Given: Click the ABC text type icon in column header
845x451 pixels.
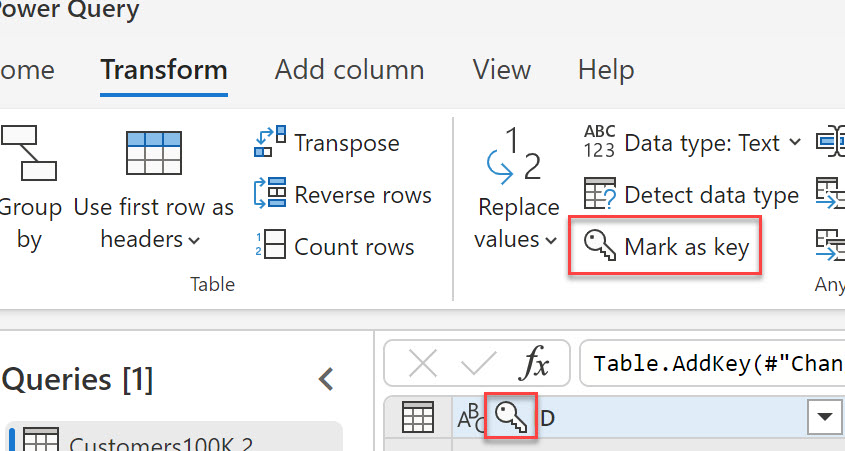Looking at the screenshot, I should pyautogui.click(x=468, y=416).
